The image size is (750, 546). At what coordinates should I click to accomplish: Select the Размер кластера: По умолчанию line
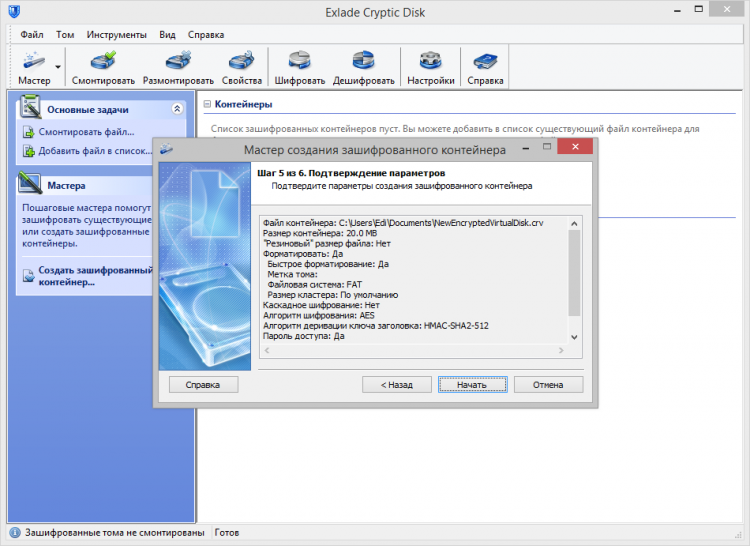(x=332, y=295)
